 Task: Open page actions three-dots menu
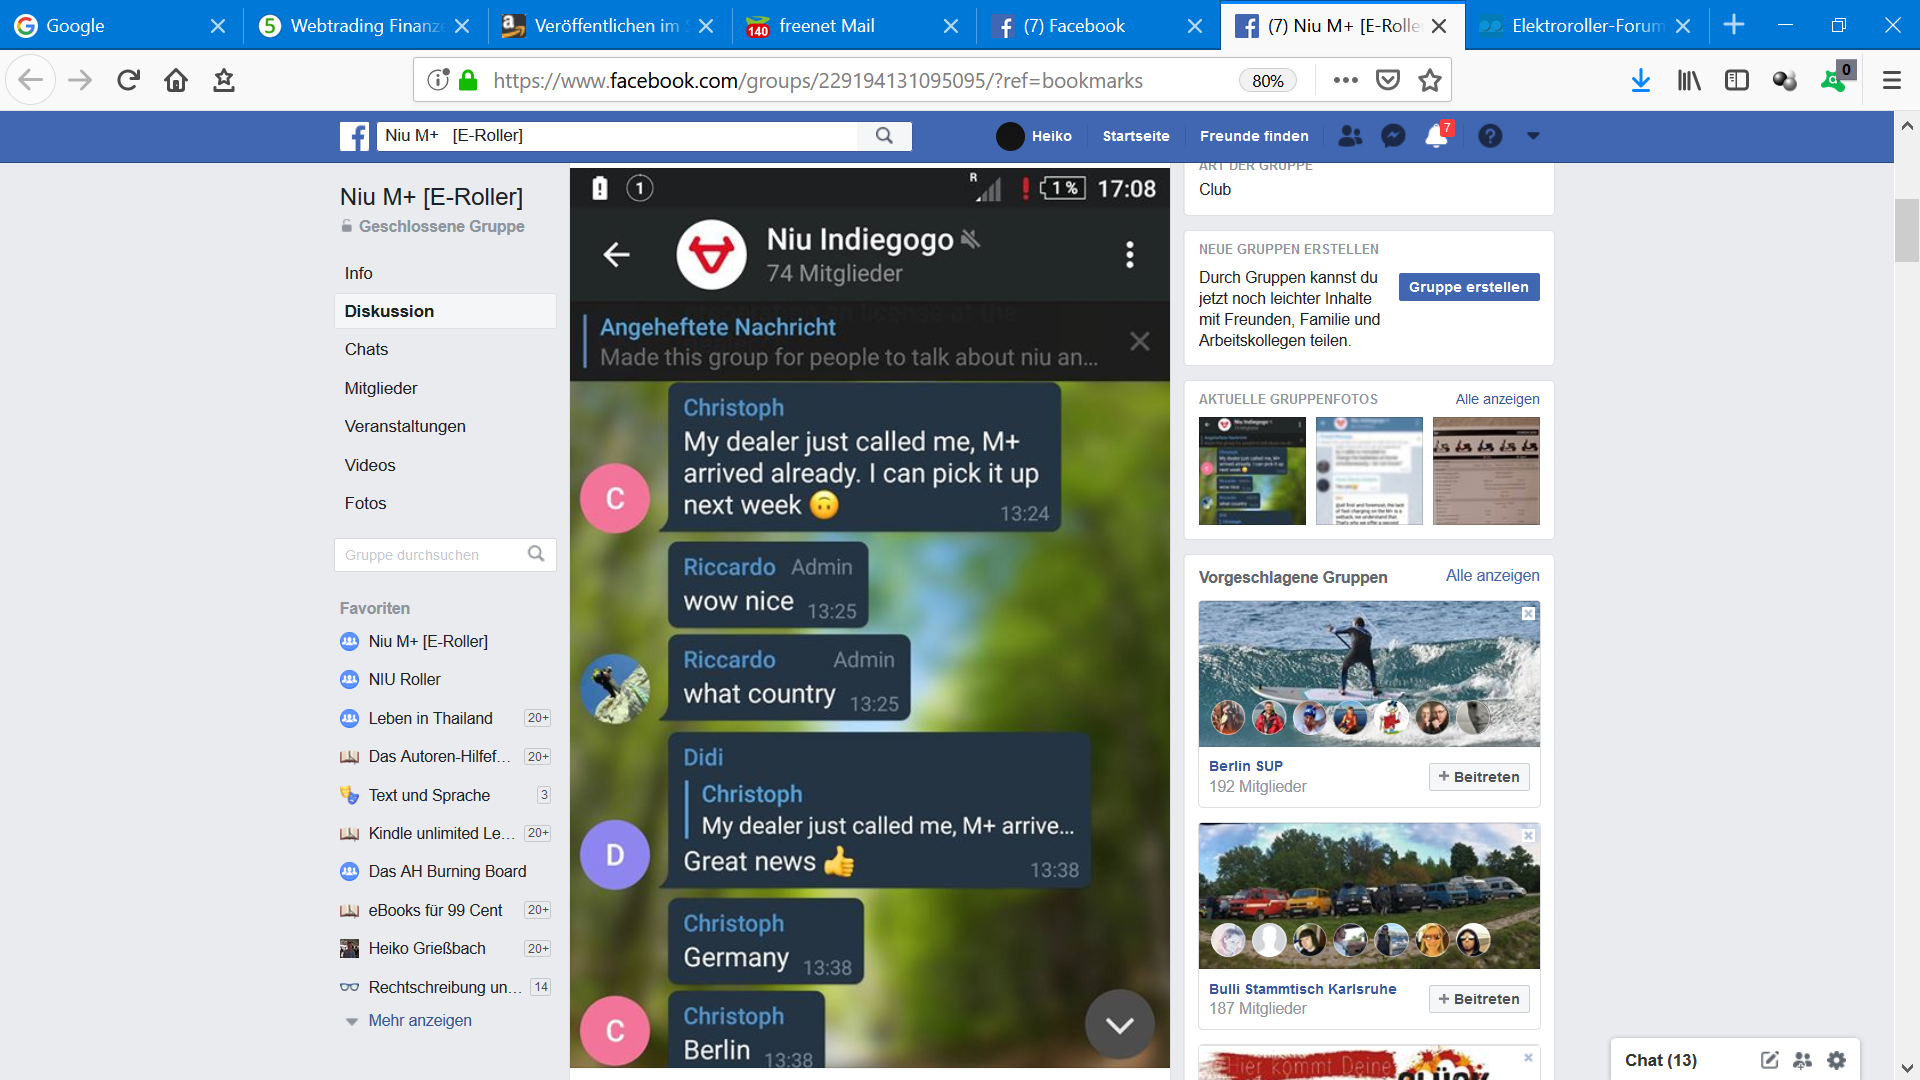point(1345,81)
